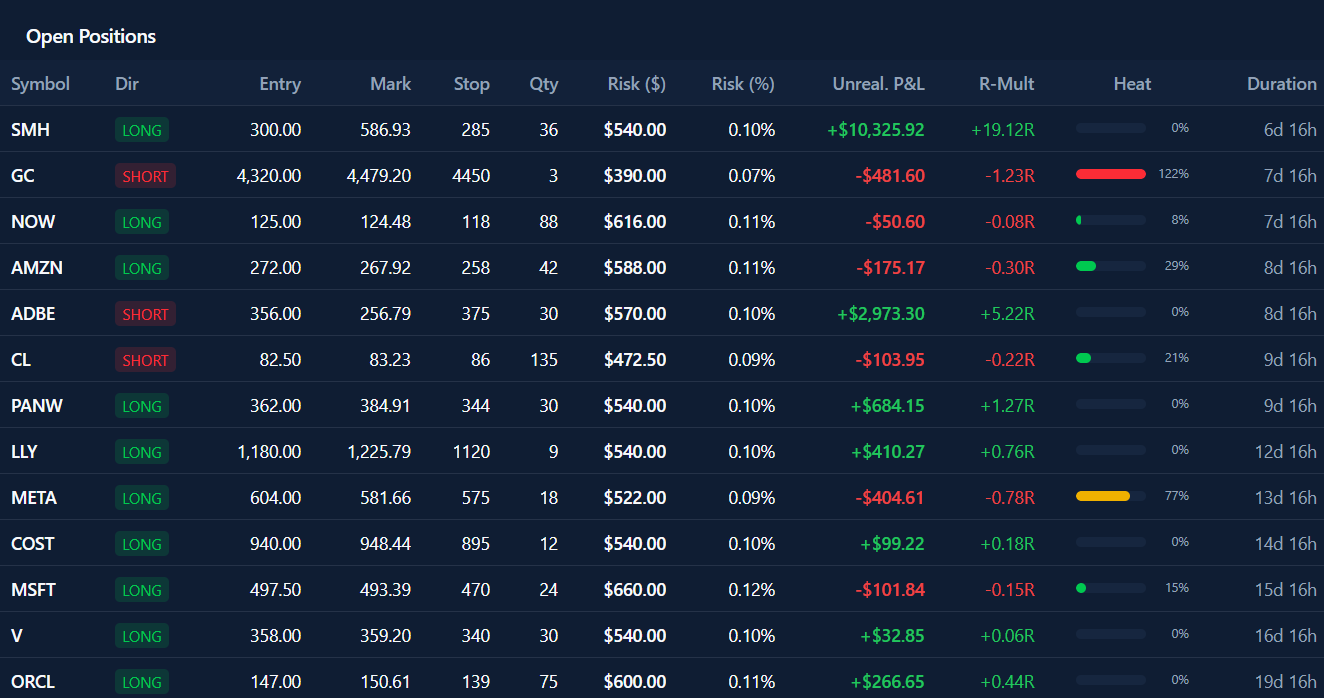Click the 6d 16h duration for SMH
Viewport: 1324px width, 698px height.
1290,130
